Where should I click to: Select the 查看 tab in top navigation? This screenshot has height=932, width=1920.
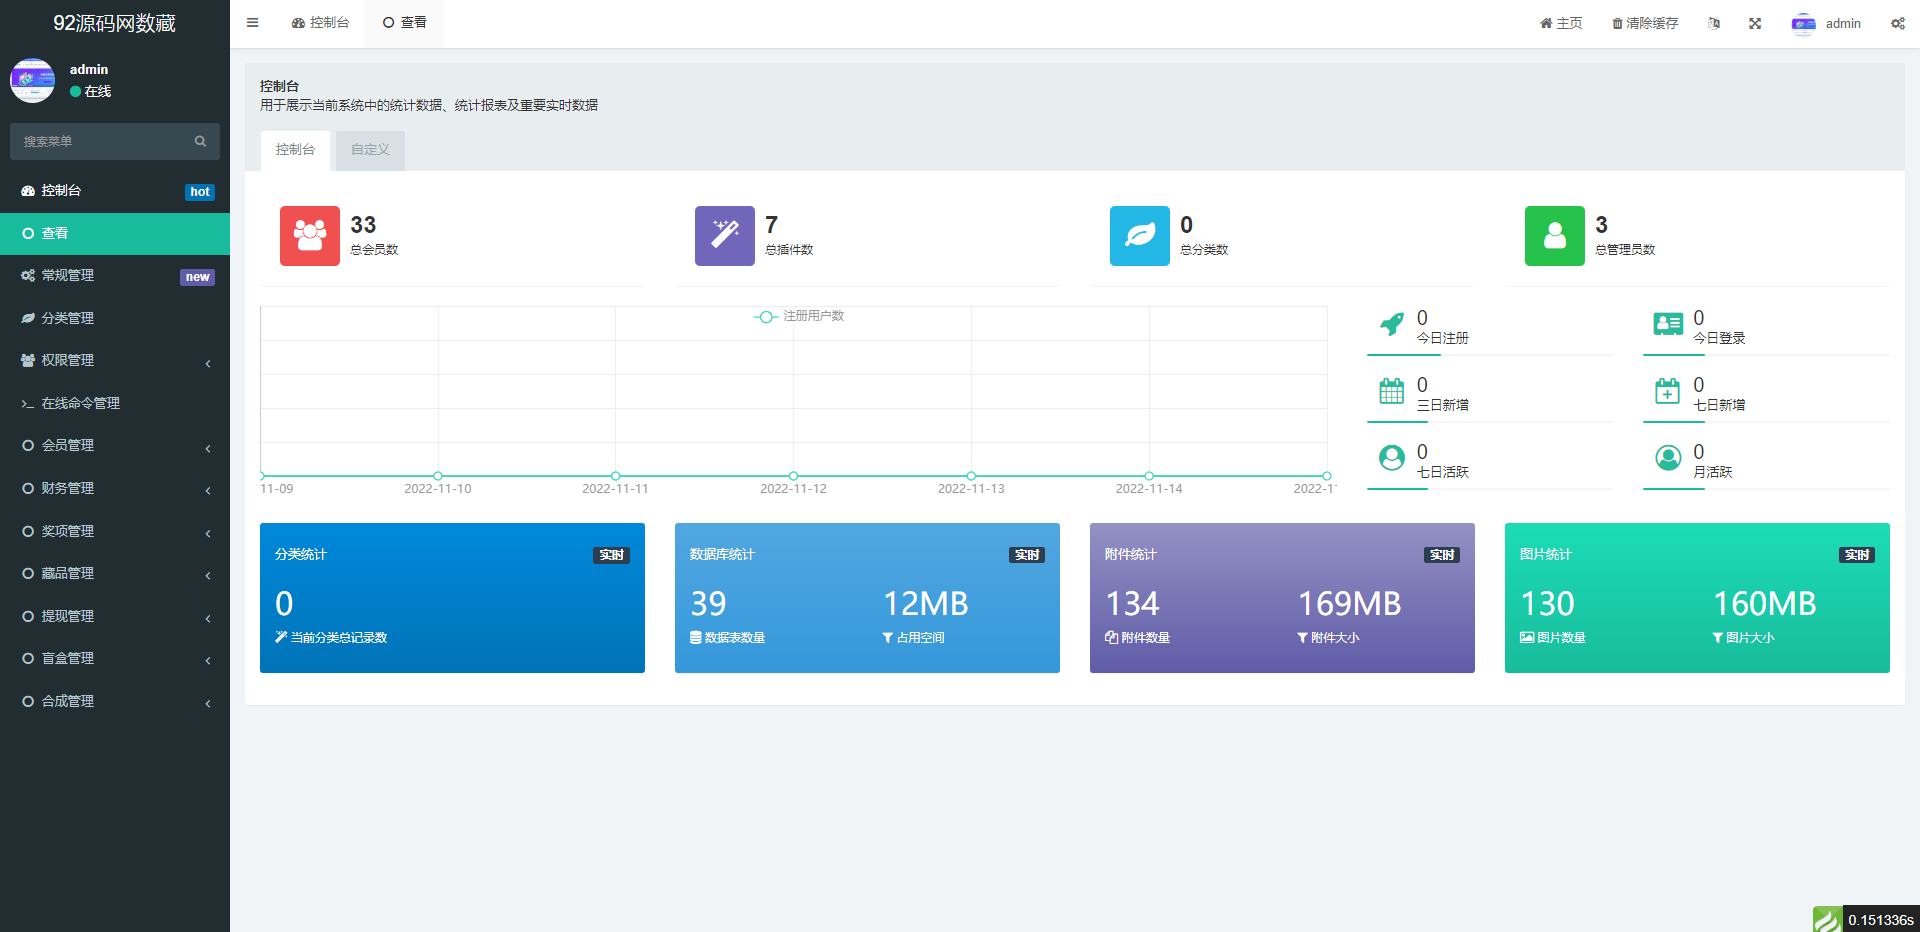[405, 23]
